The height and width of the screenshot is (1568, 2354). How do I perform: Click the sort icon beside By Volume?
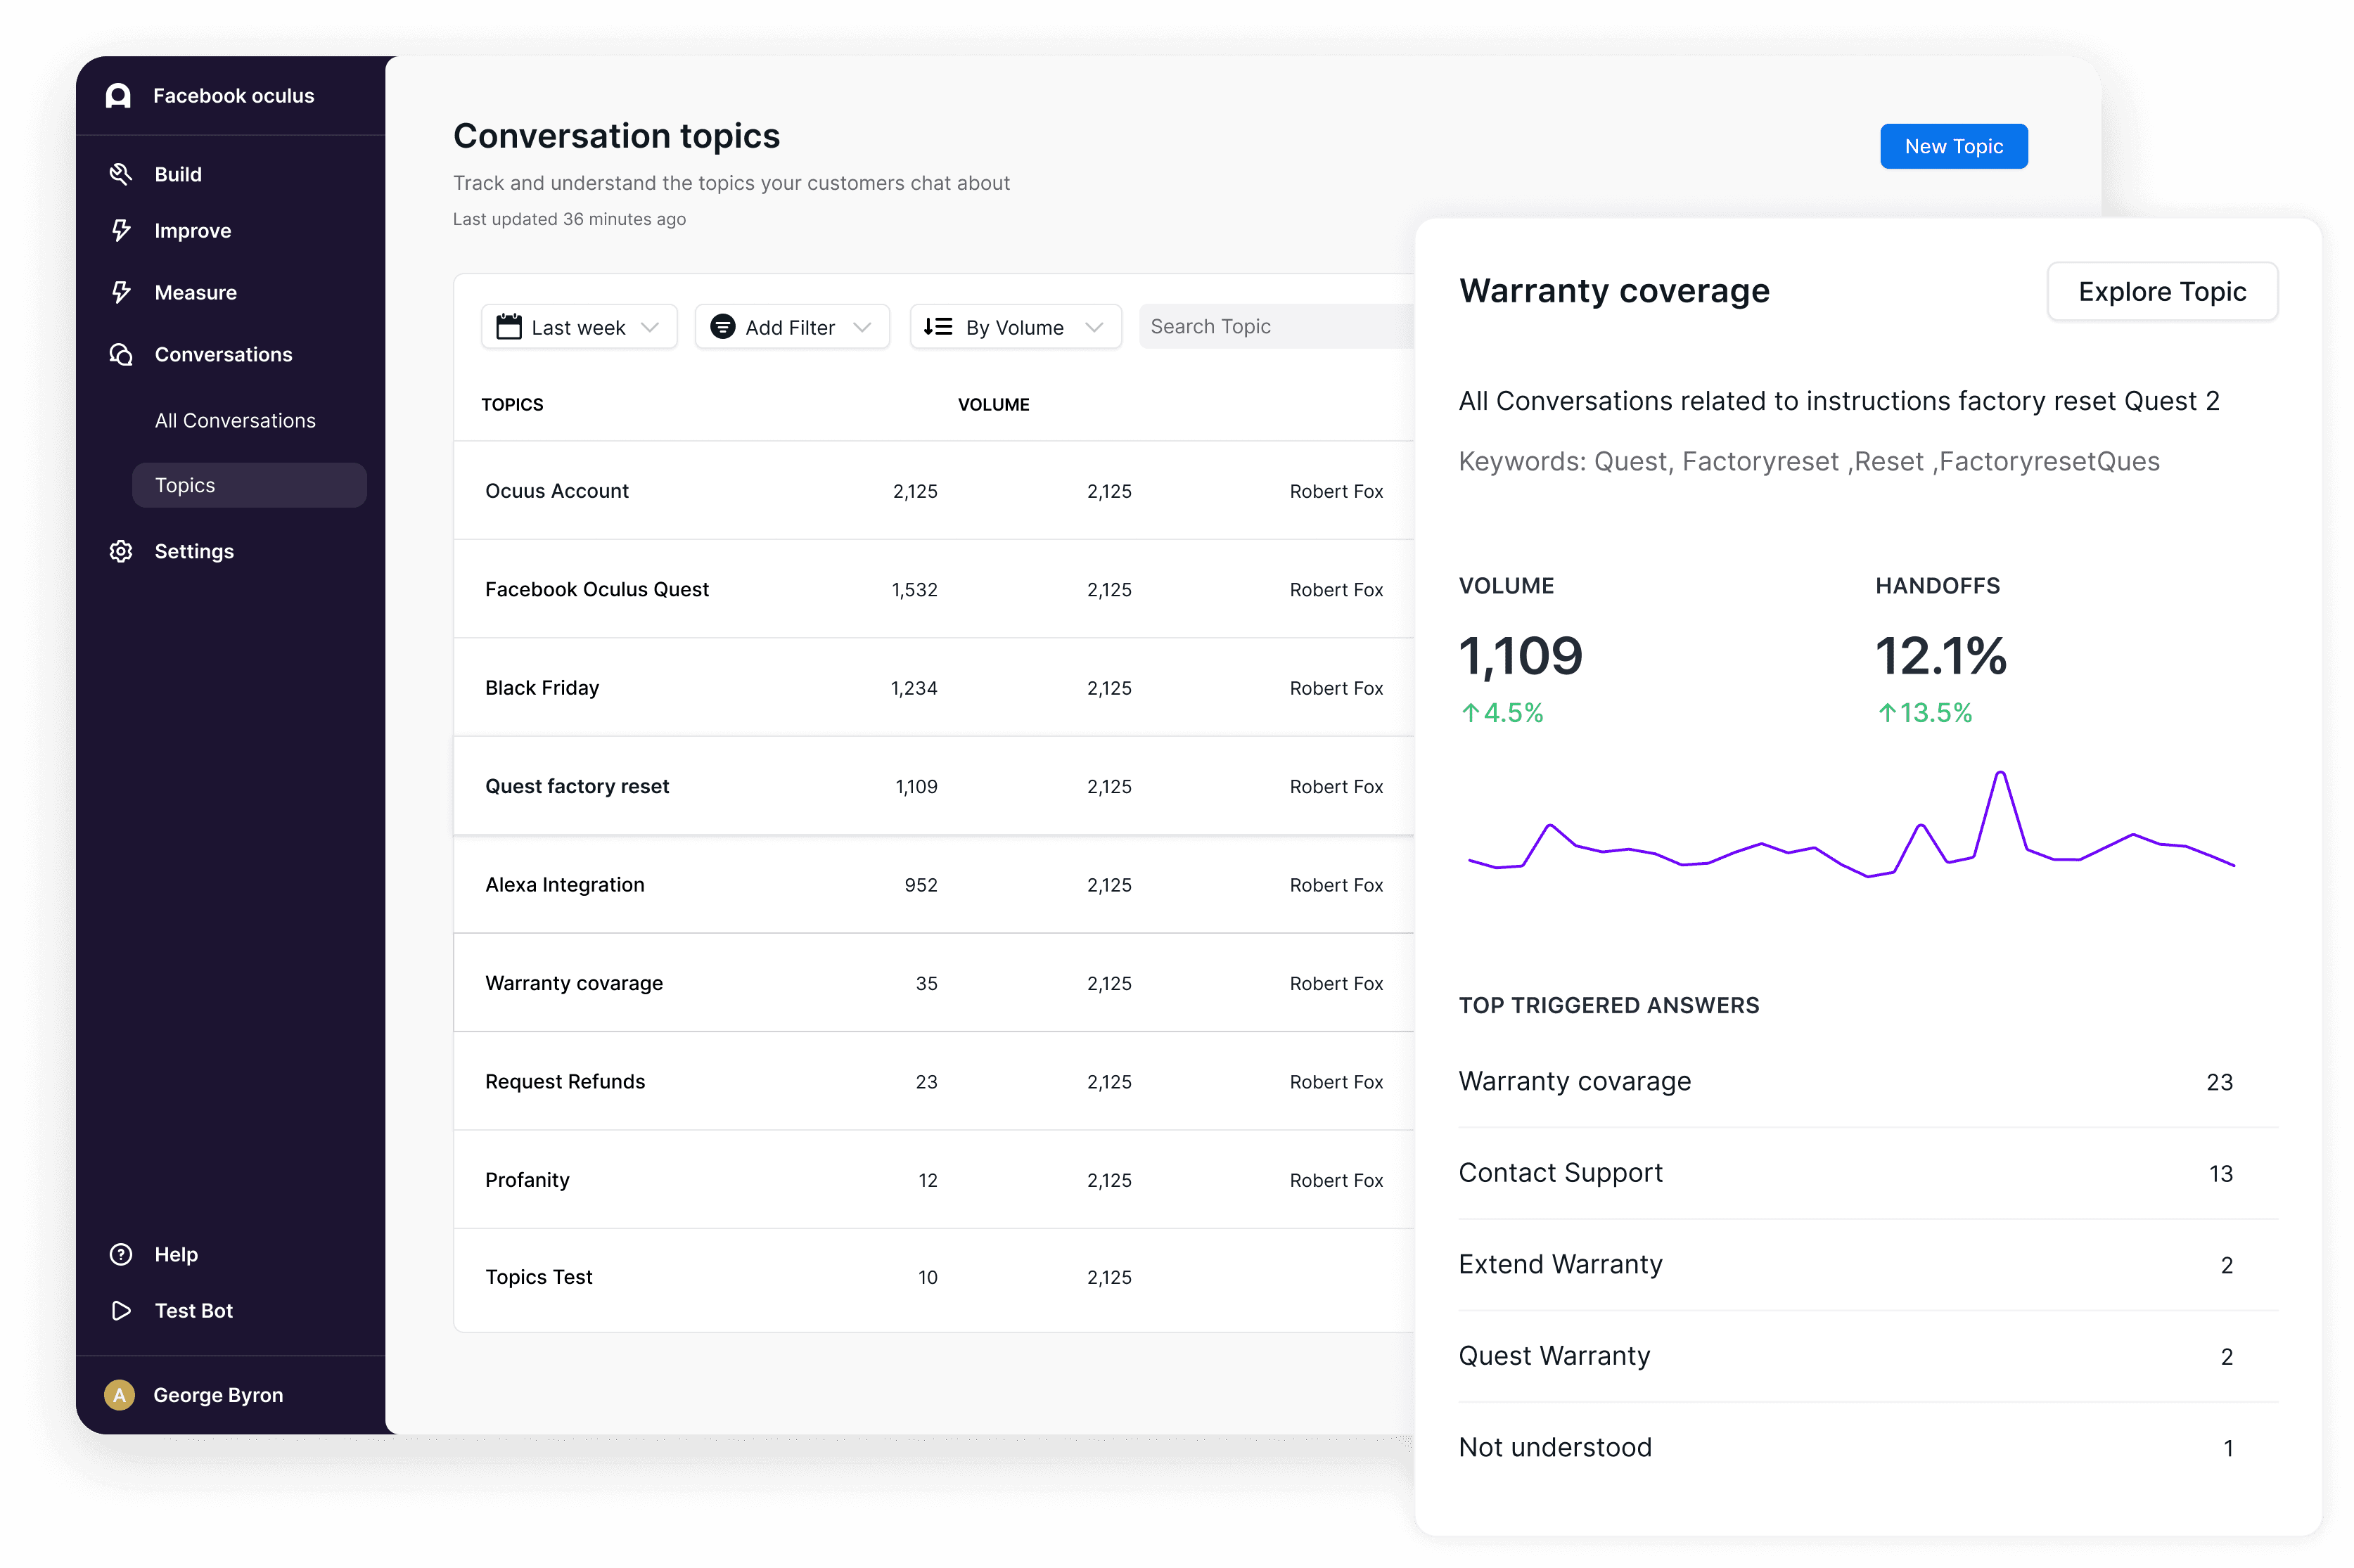(937, 327)
